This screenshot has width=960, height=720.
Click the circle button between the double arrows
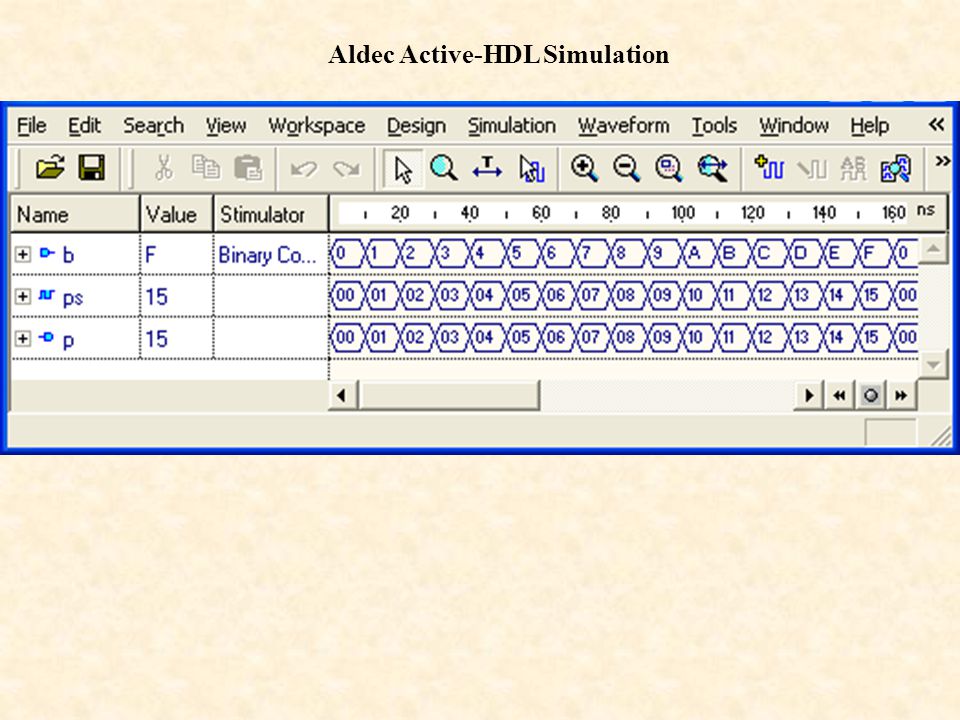pos(871,396)
